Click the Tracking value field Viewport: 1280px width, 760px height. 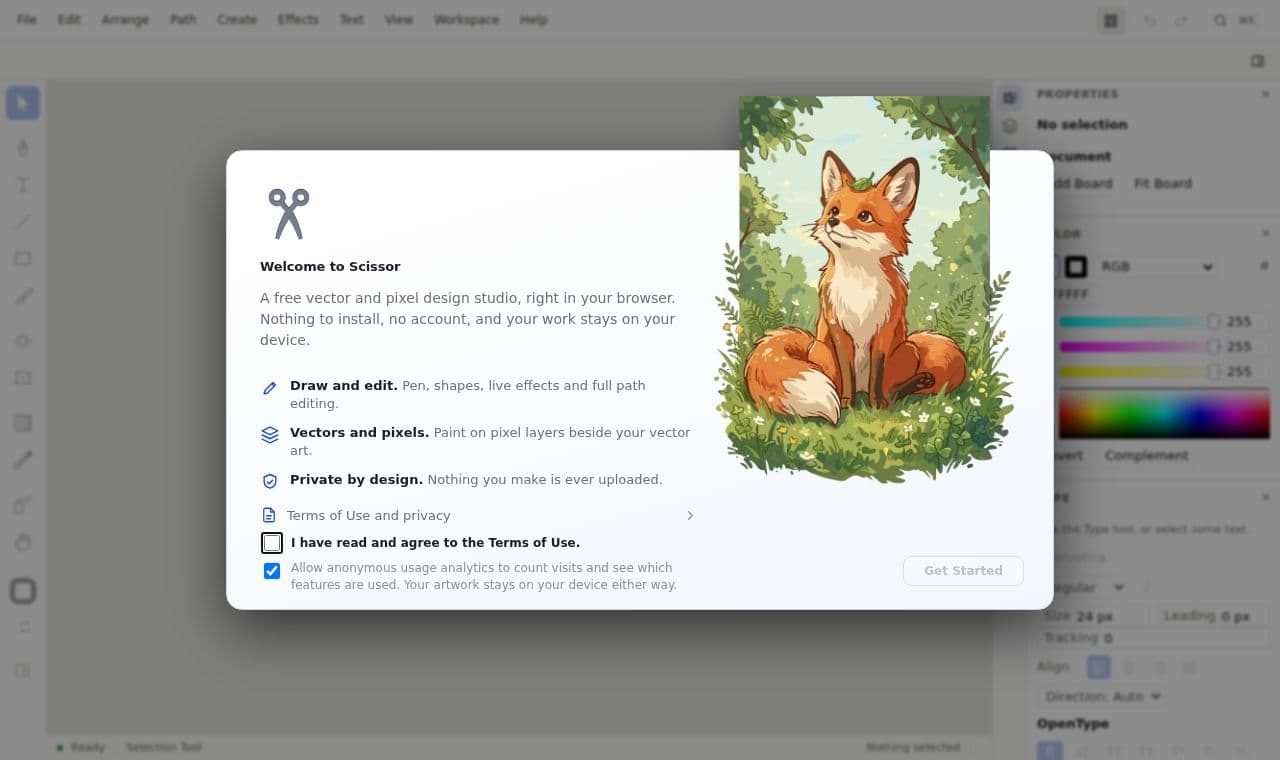click(x=1156, y=638)
